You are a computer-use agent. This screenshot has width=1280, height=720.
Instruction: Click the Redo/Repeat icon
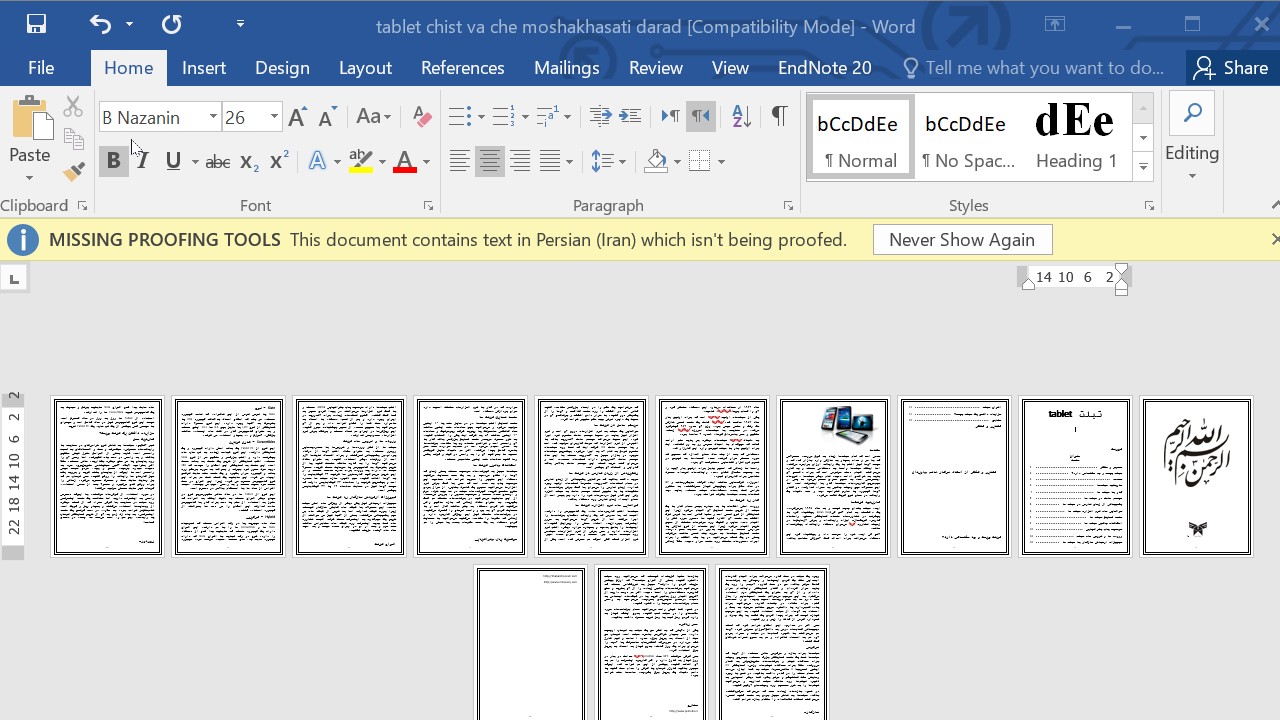pyautogui.click(x=172, y=24)
